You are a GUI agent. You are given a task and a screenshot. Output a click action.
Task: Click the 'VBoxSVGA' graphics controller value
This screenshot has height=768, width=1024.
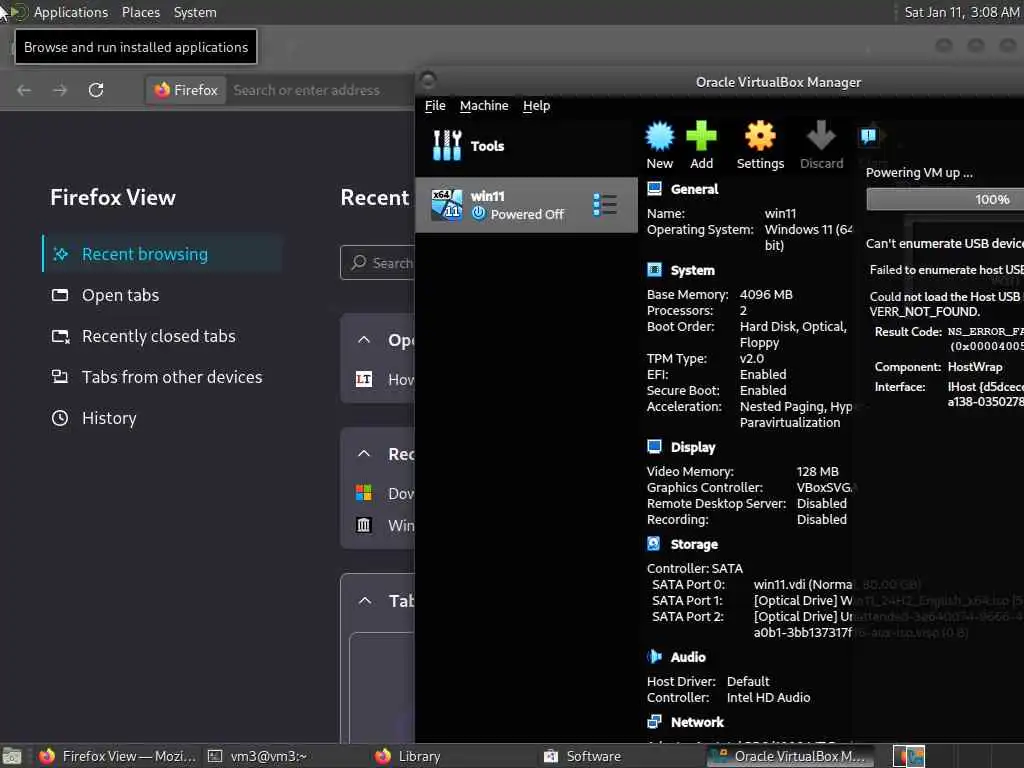[x=824, y=487]
